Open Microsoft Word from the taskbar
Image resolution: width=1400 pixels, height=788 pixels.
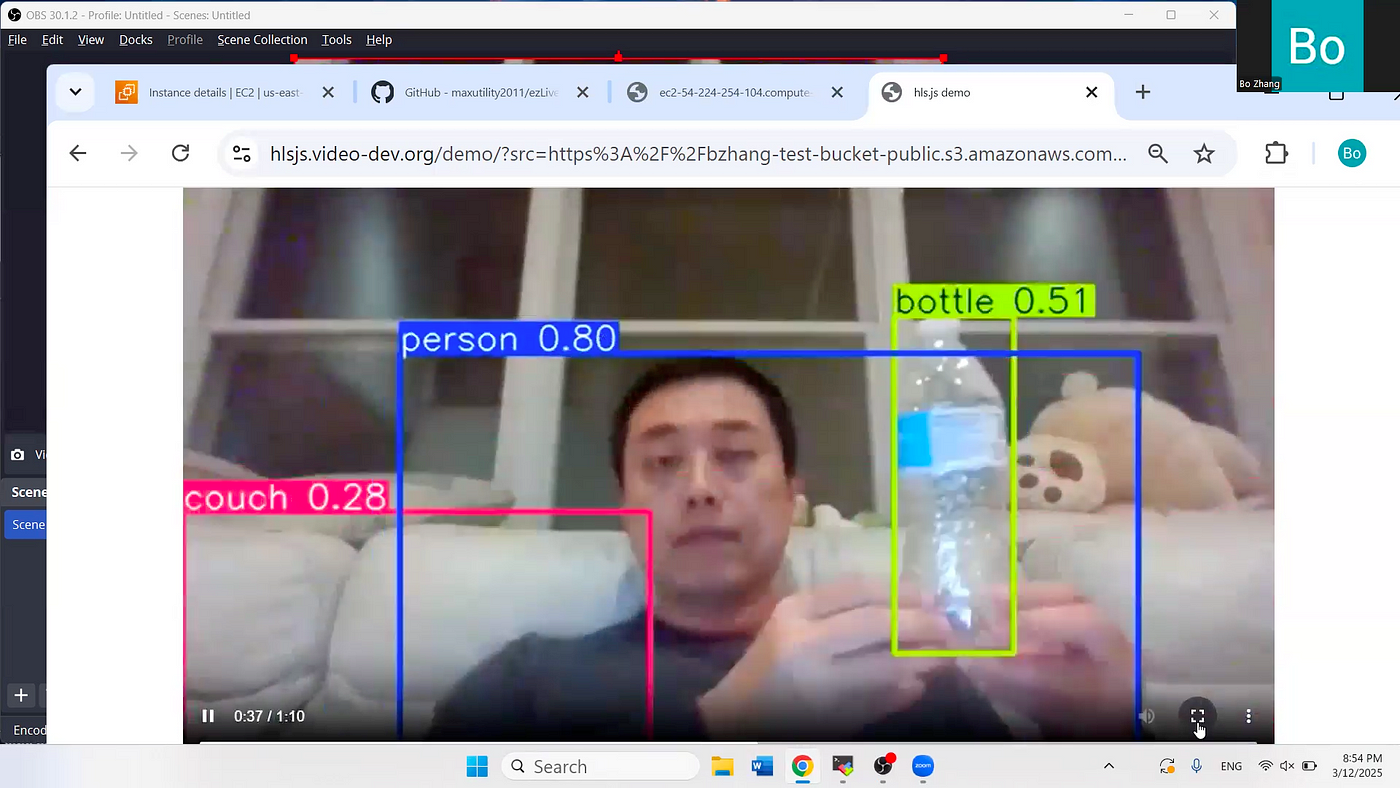[762, 767]
